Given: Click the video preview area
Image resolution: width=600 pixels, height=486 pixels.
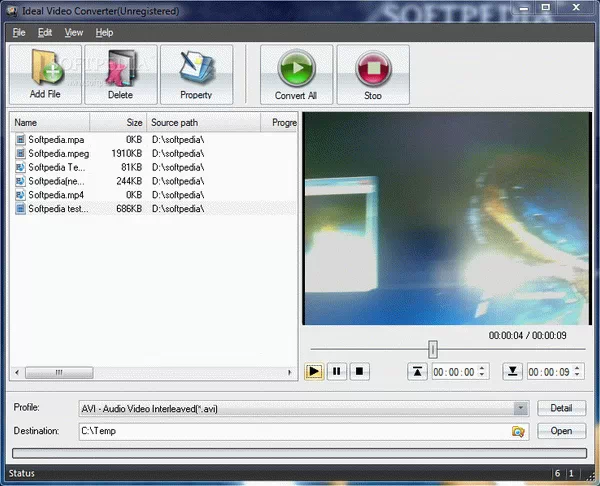Looking at the screenshot, I should click(447, 219).
